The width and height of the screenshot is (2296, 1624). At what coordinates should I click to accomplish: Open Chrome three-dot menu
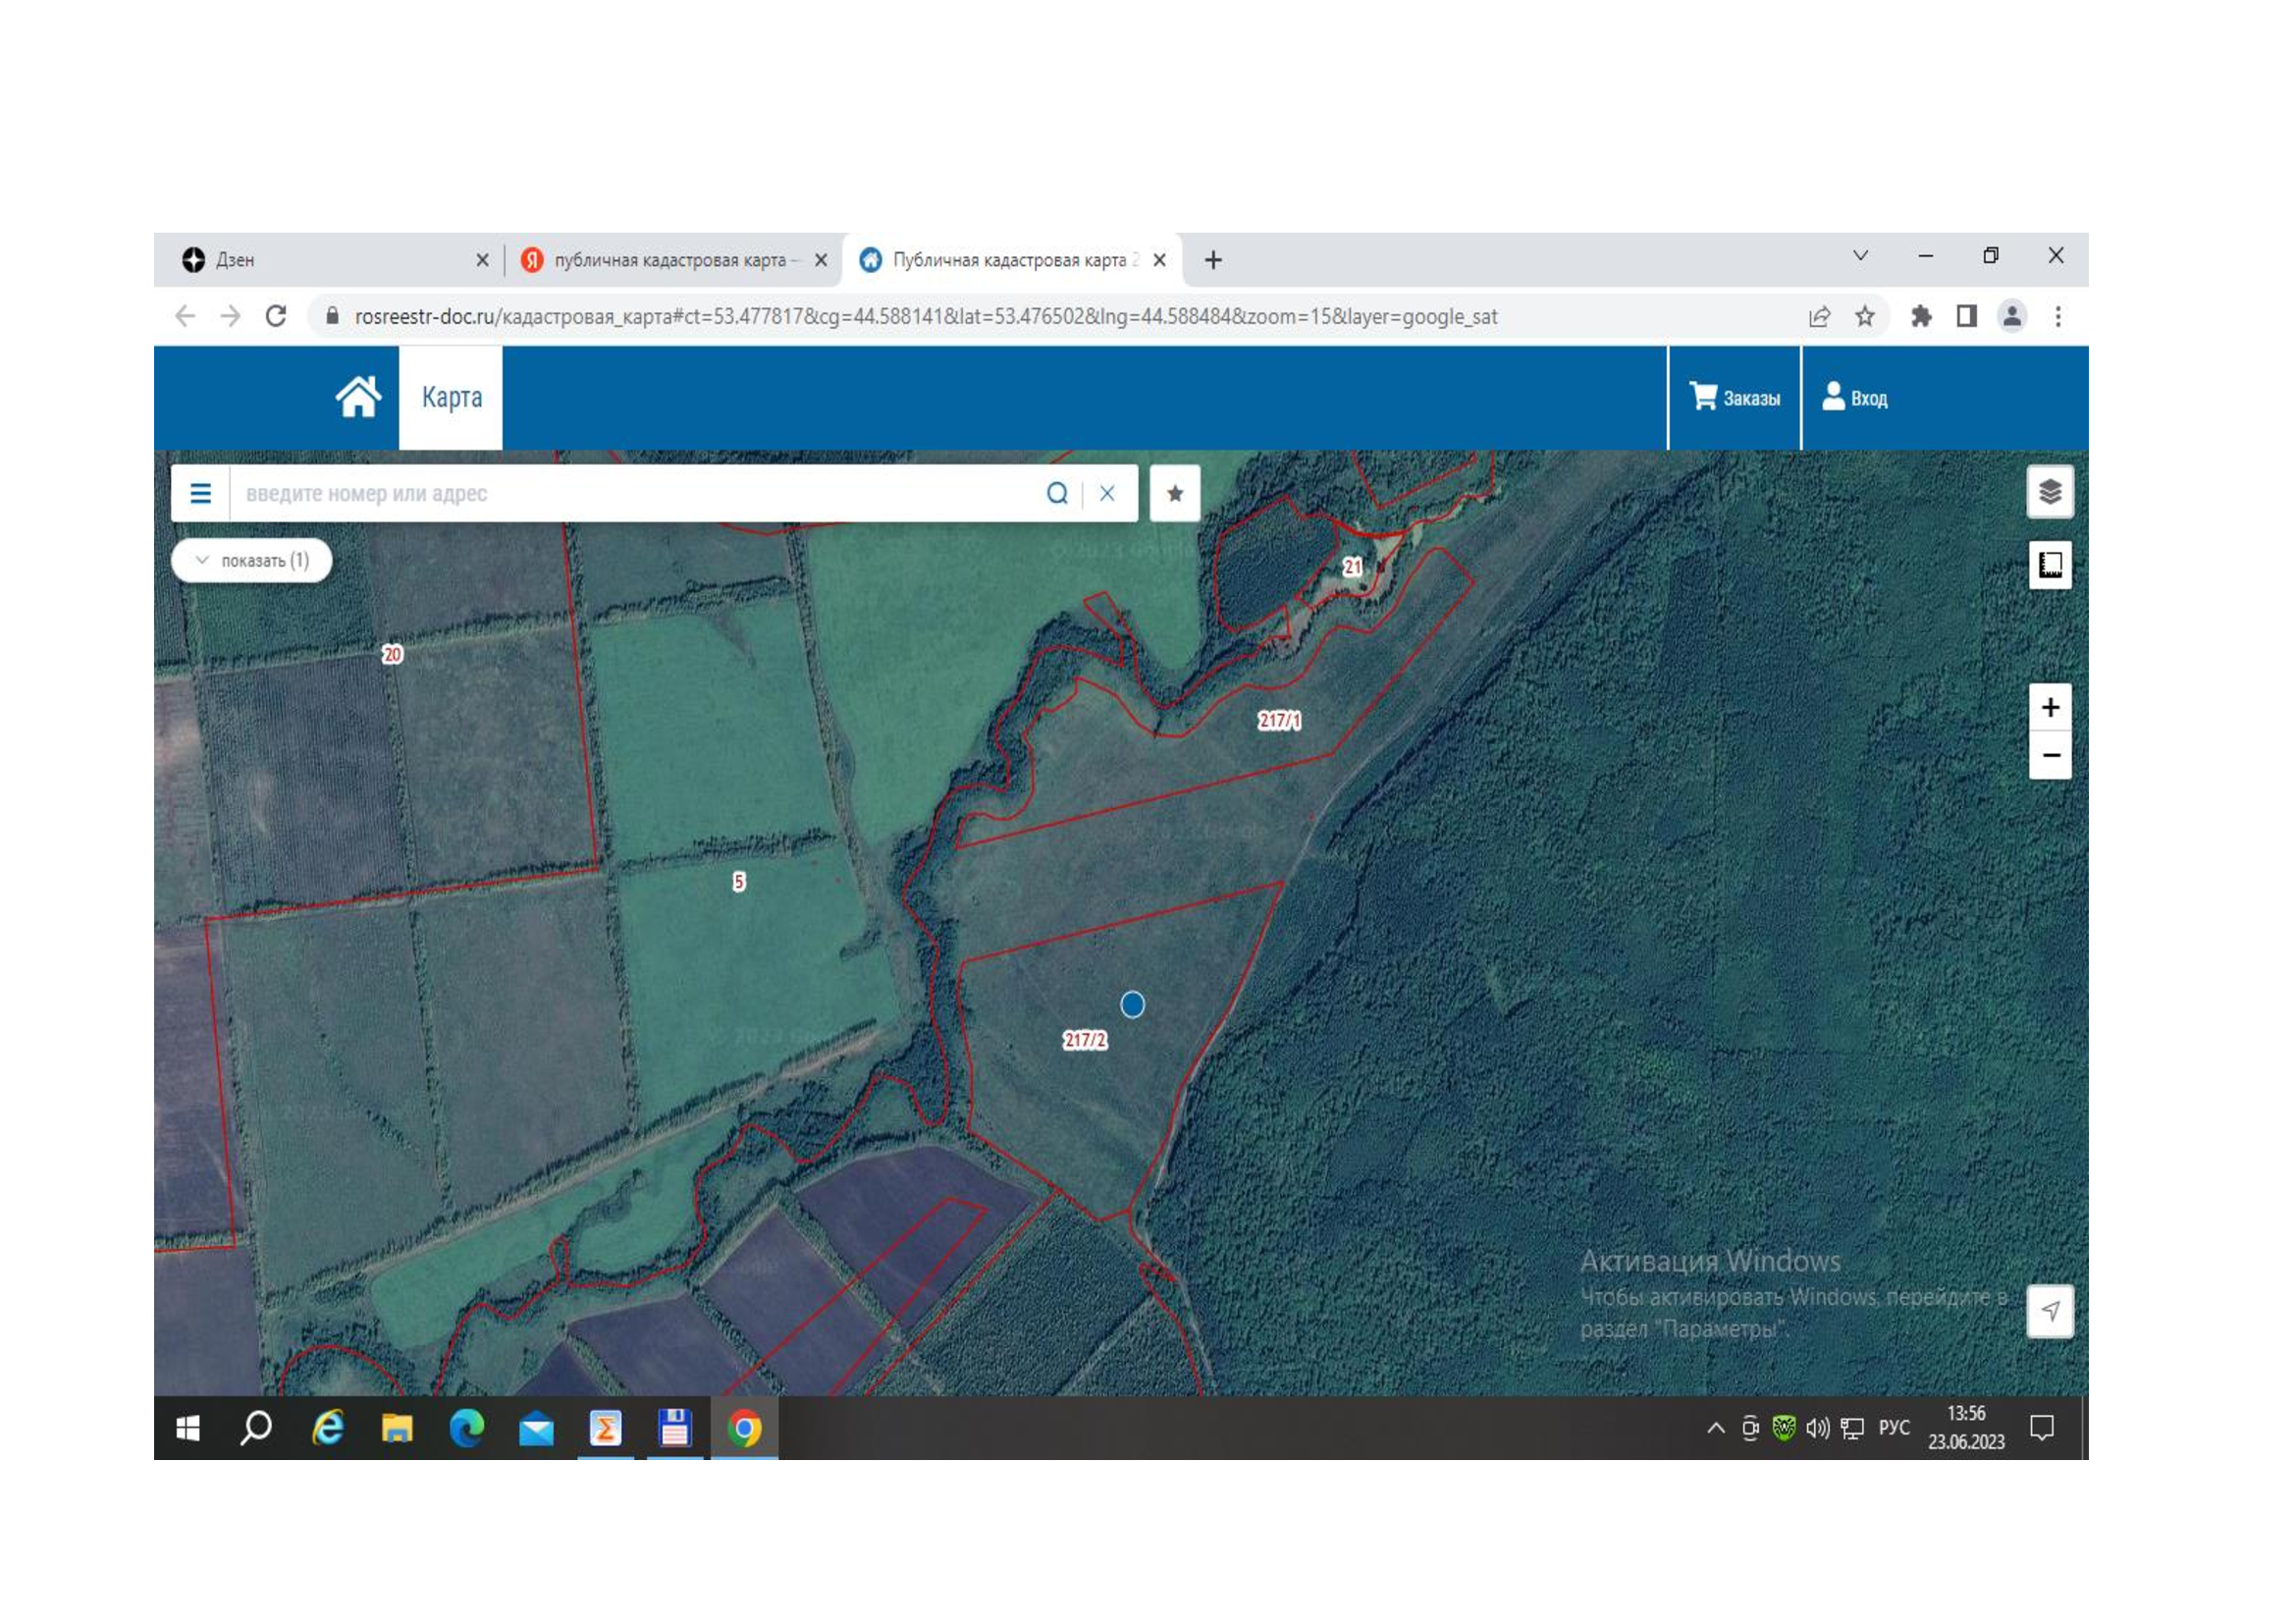pyautogui.click(x=2058, y=317)
